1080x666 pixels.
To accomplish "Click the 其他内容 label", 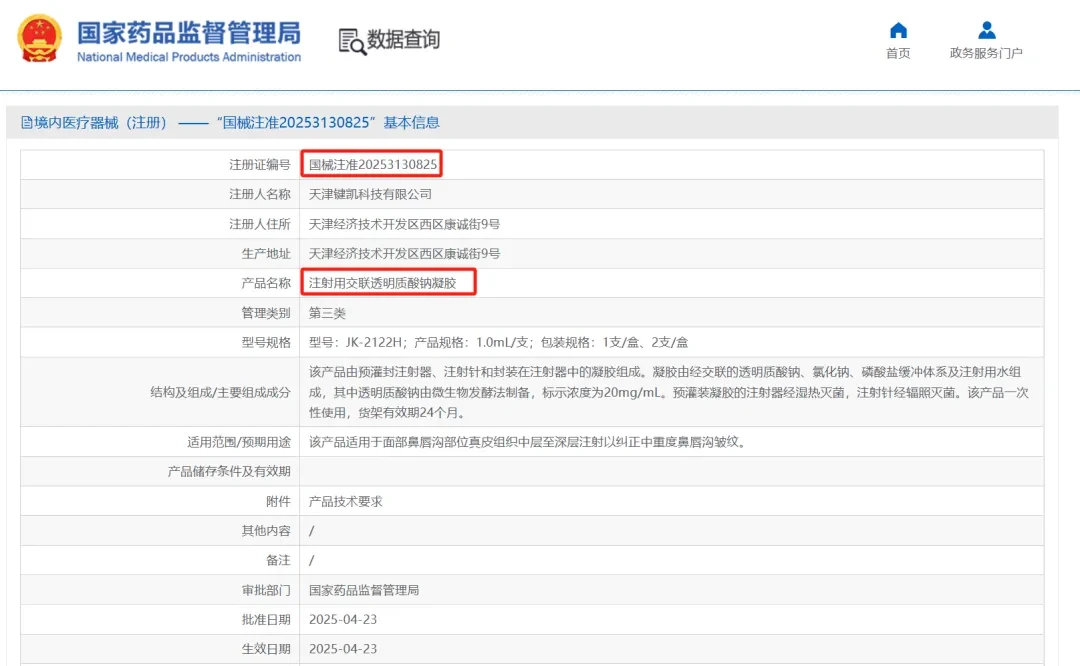I will [266, 530].
